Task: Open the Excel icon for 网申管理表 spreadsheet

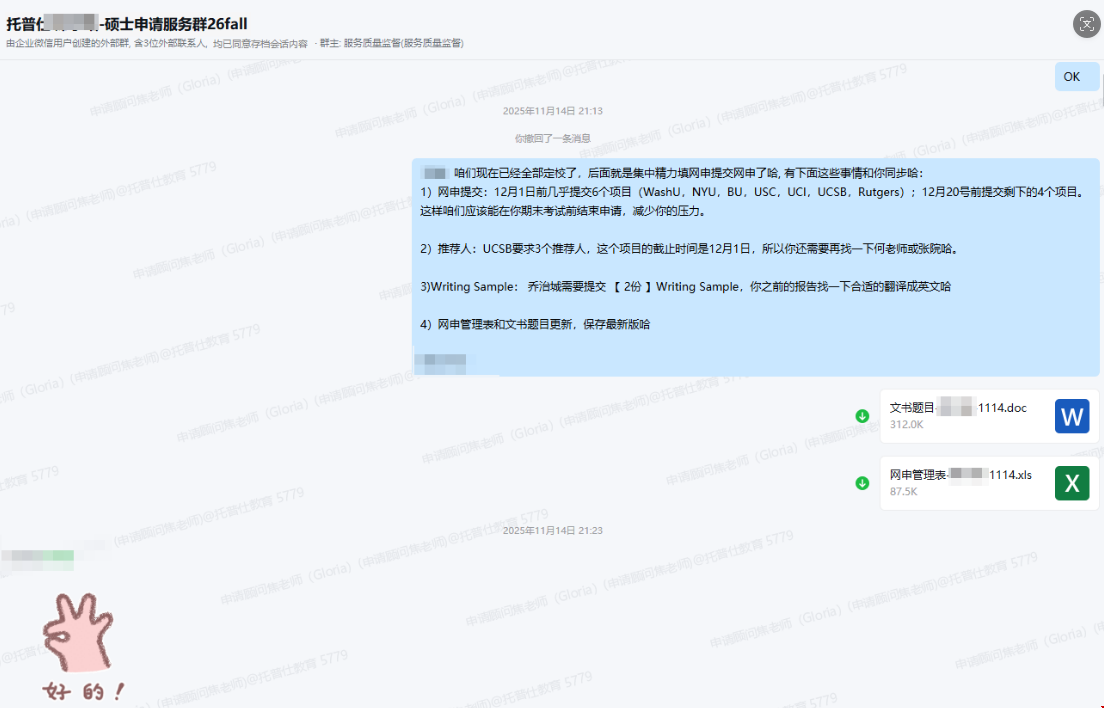Action: coord(1072,483)
